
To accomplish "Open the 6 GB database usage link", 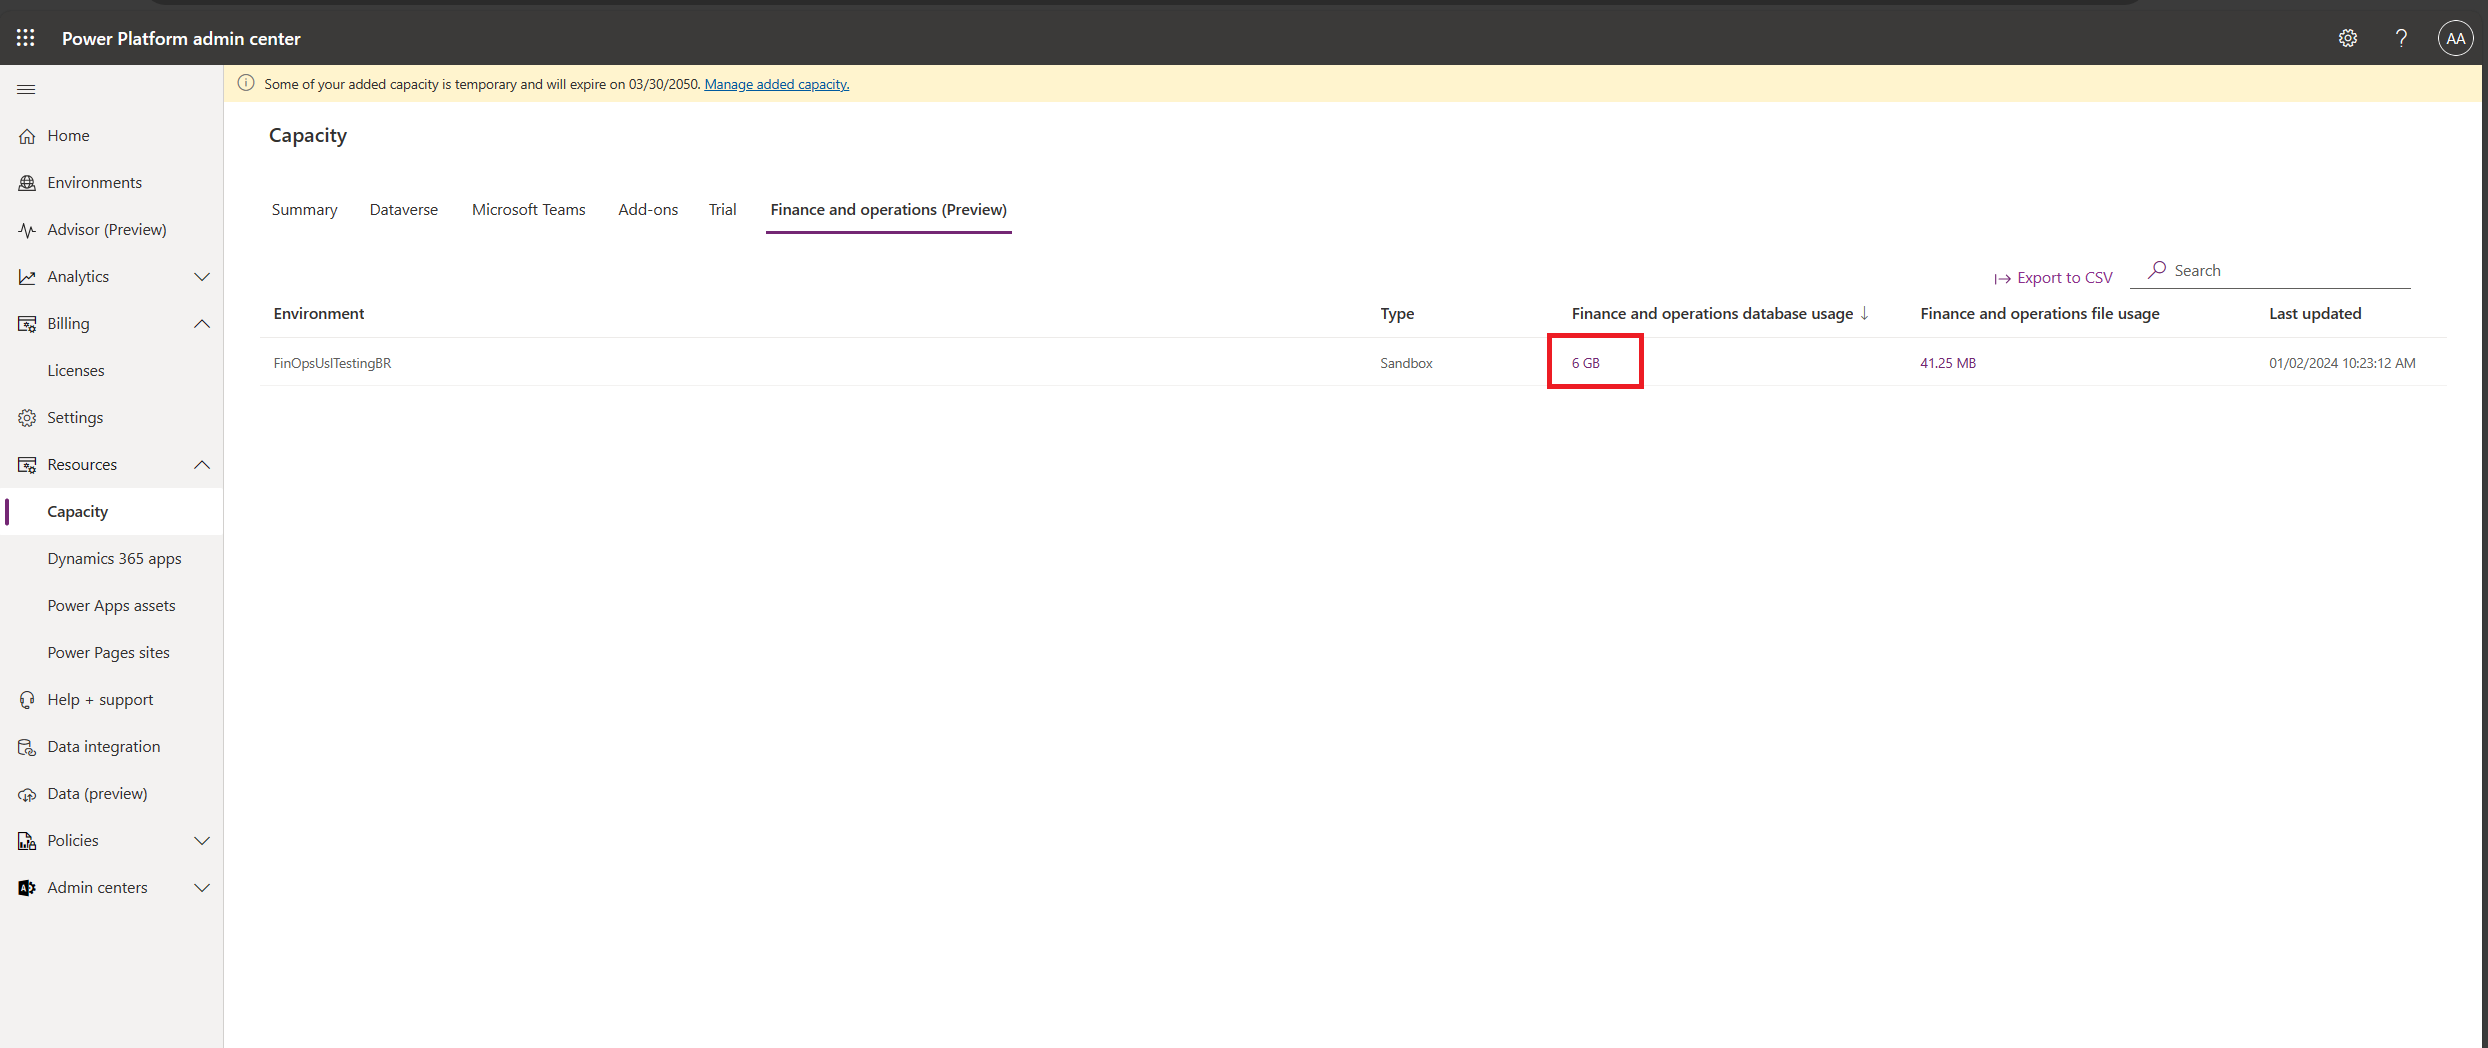I will pos(1585,363).
